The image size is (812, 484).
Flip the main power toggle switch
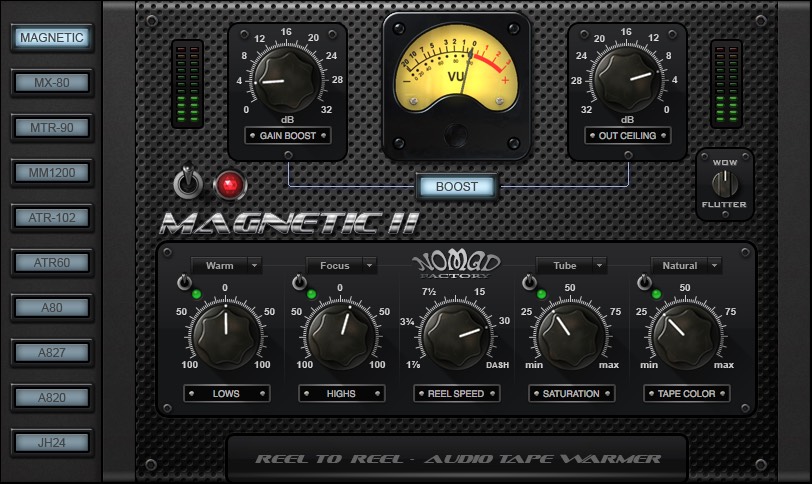187,182
